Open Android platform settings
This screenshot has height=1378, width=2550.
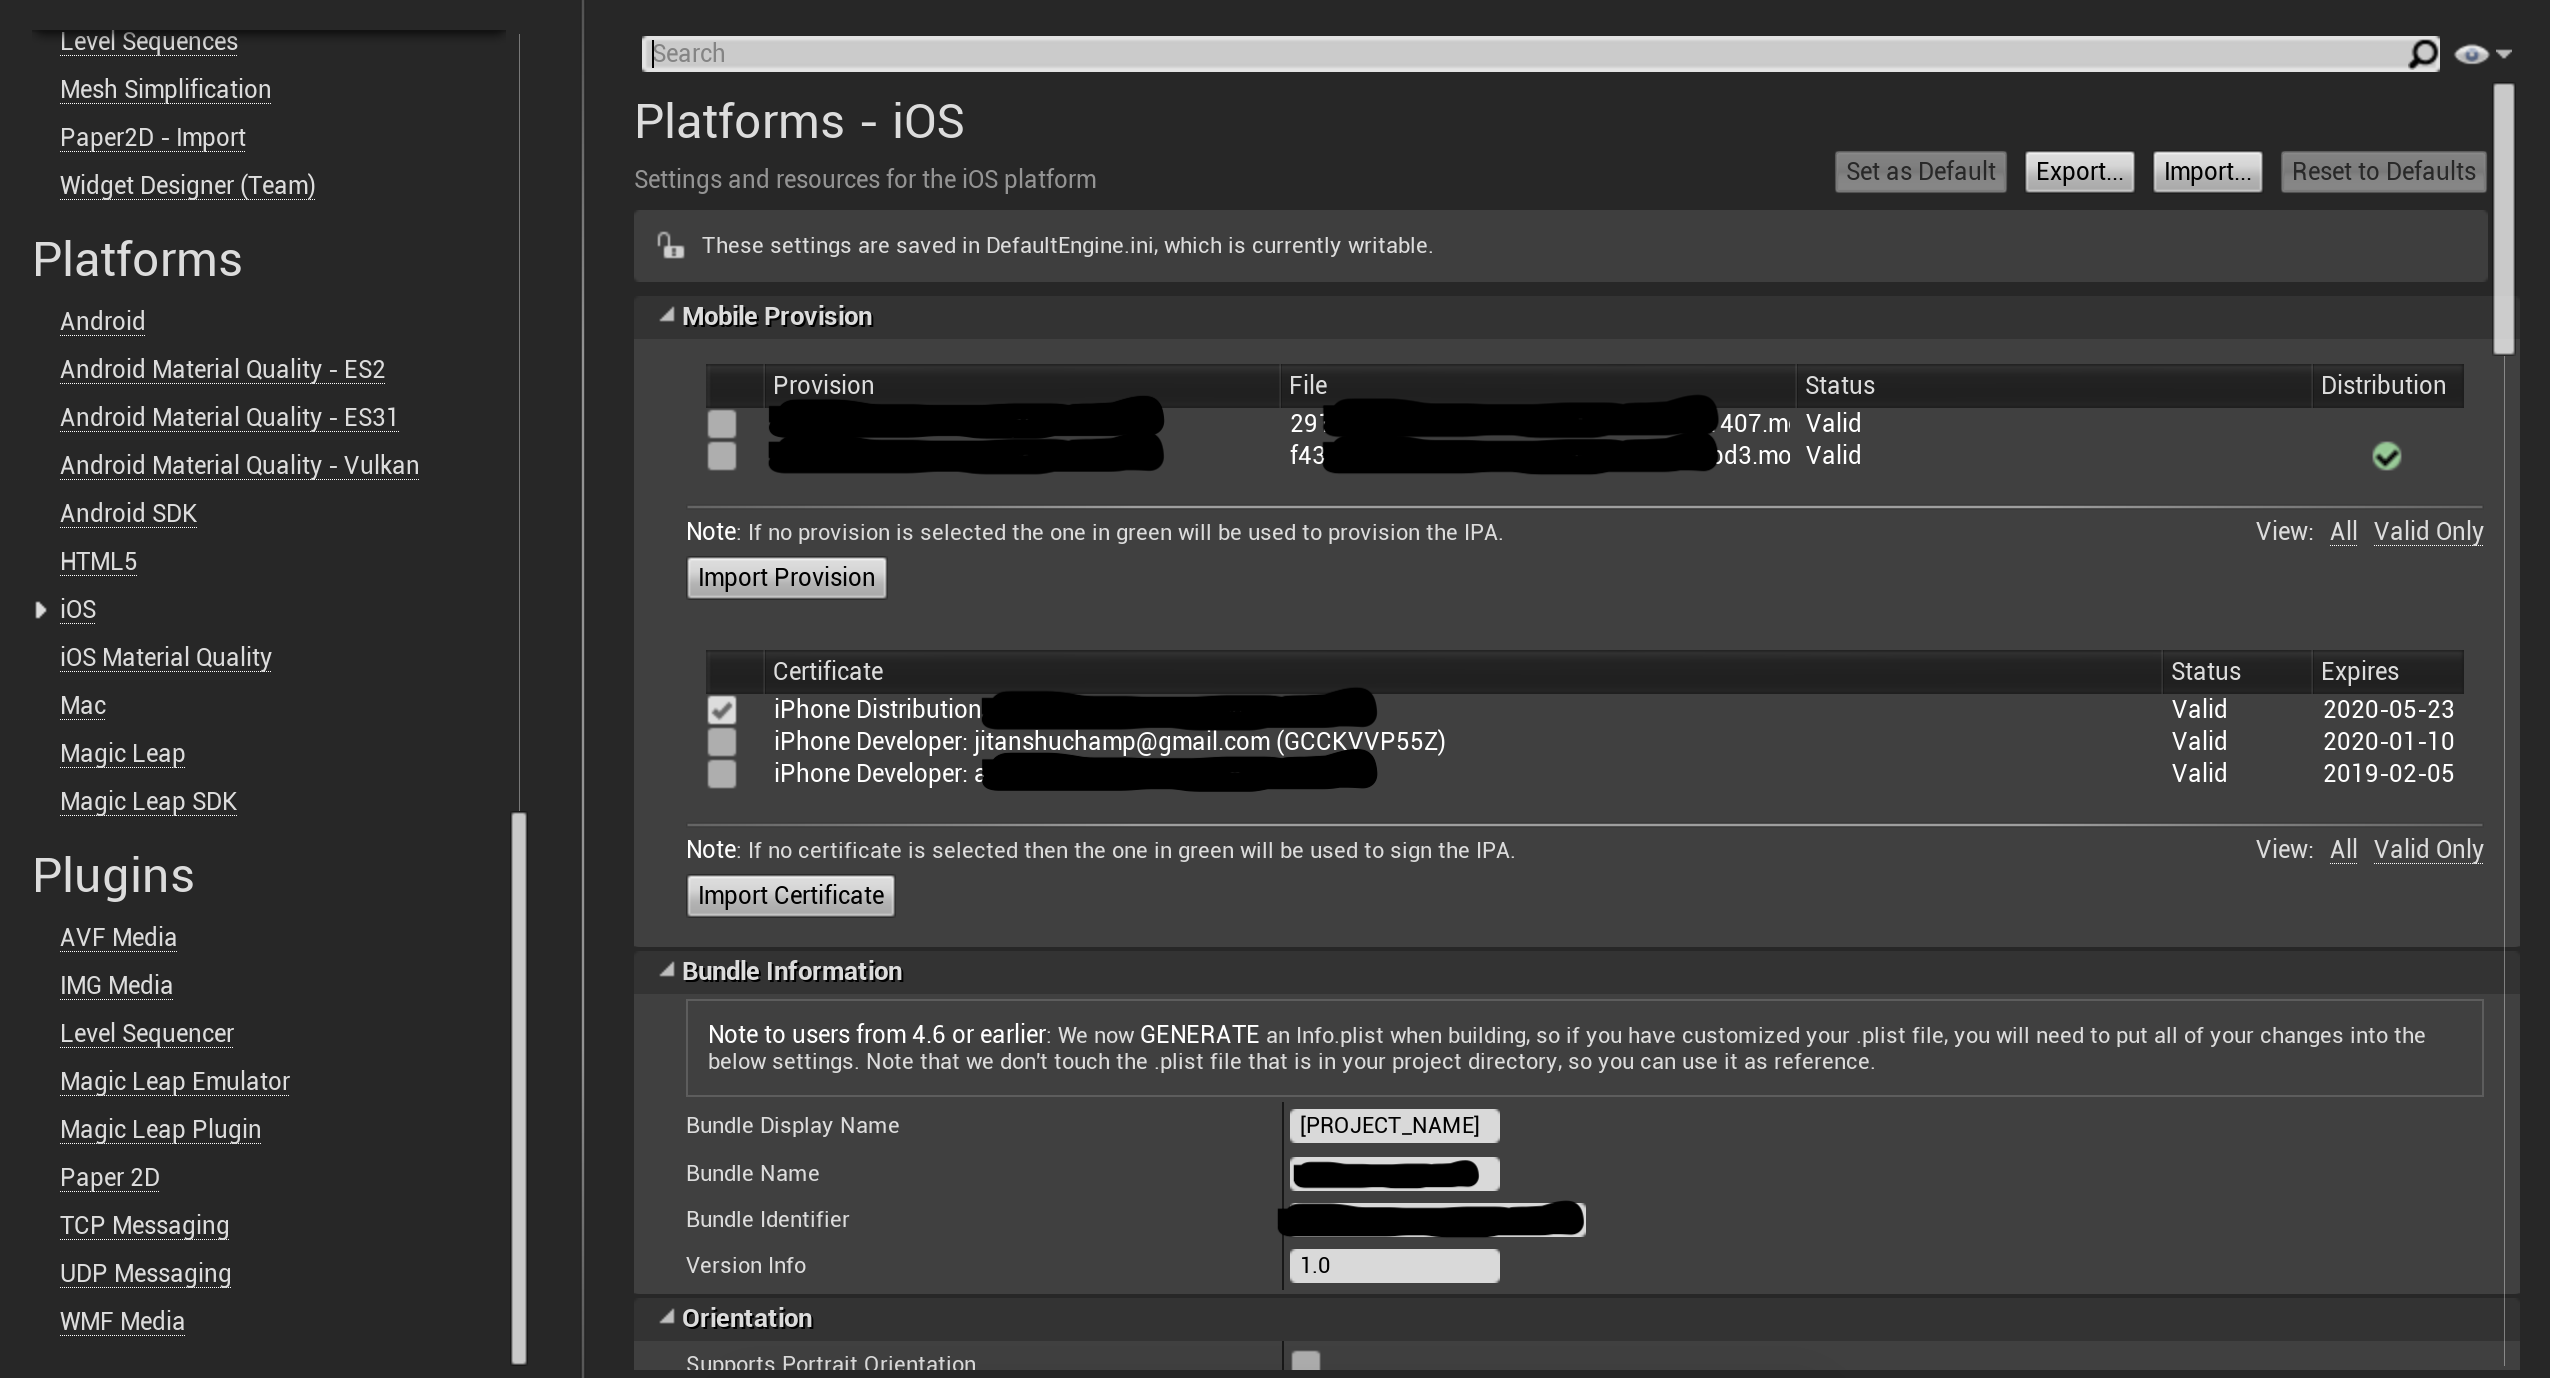tap(103, 320)
